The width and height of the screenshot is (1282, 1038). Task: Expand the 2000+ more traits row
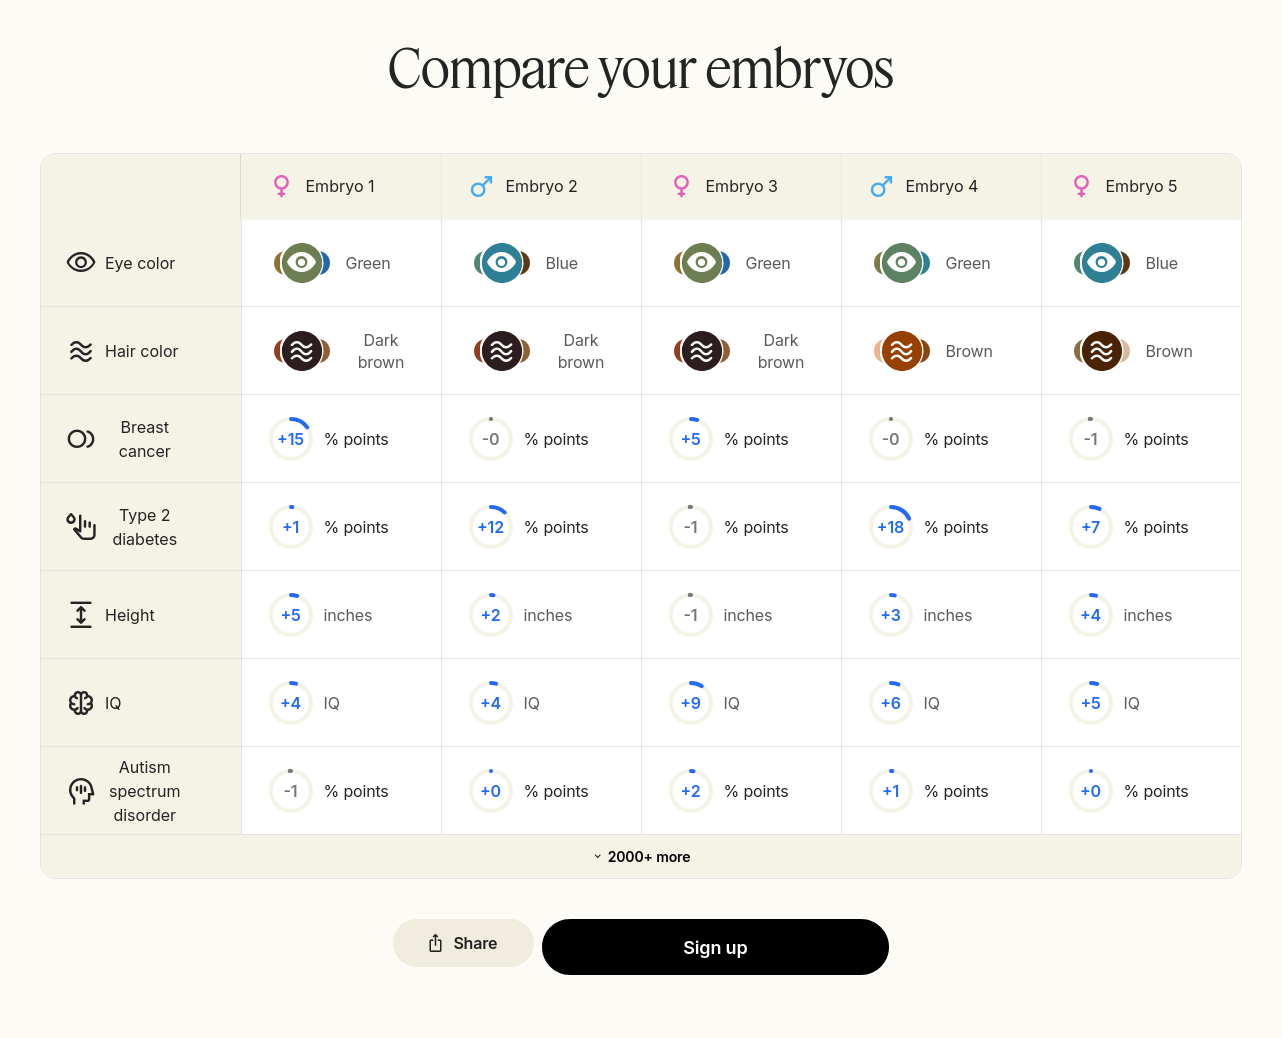tap(641, 857)
